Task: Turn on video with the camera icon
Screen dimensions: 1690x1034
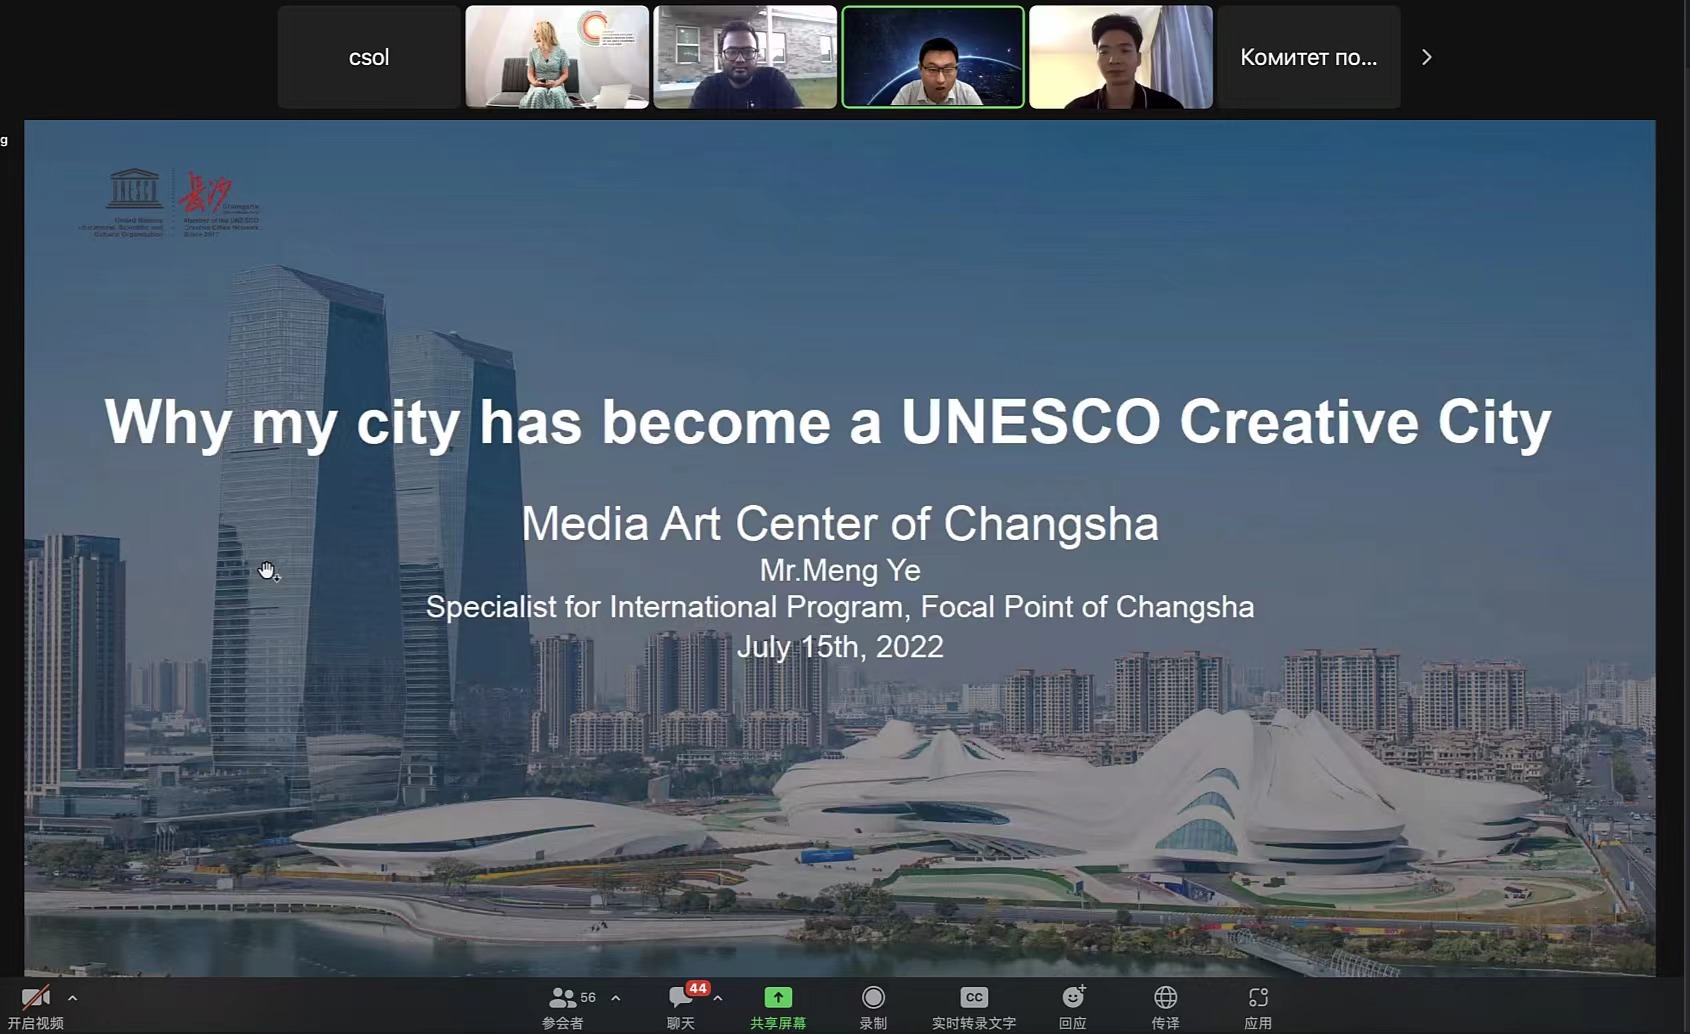Action: coord(35,998)
